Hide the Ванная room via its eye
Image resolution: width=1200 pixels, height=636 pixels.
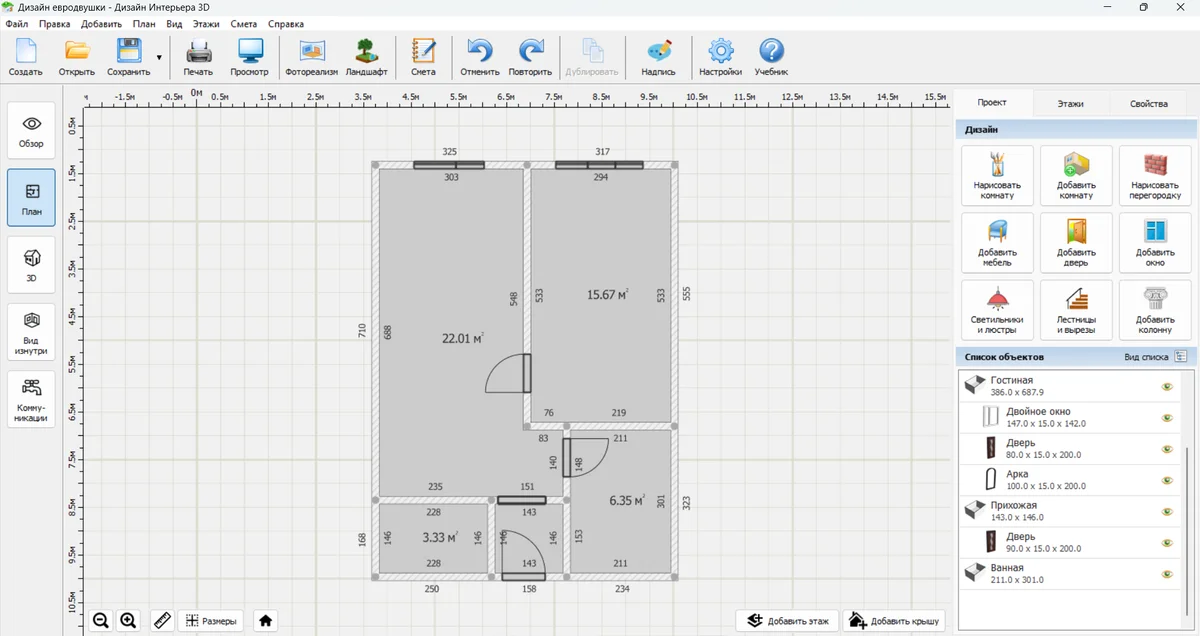(1166, 573)
